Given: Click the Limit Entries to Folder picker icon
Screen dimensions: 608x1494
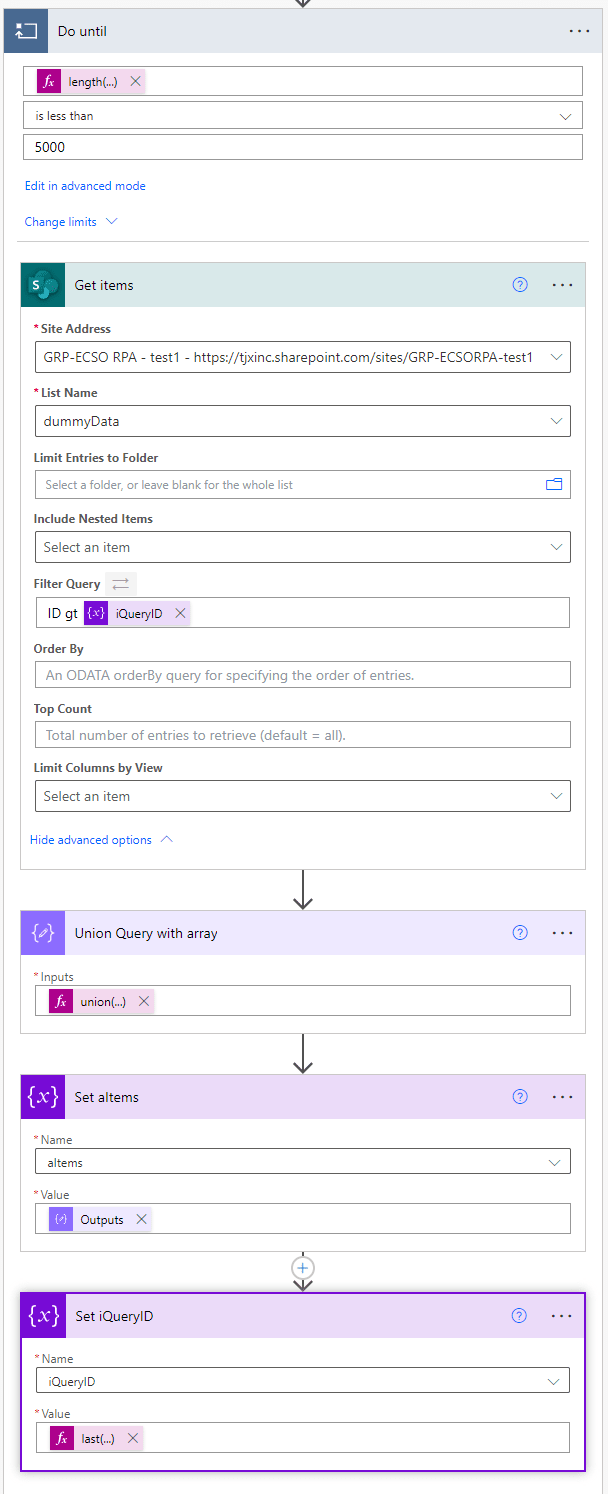Looking at the screenshot, I should 554,485.
